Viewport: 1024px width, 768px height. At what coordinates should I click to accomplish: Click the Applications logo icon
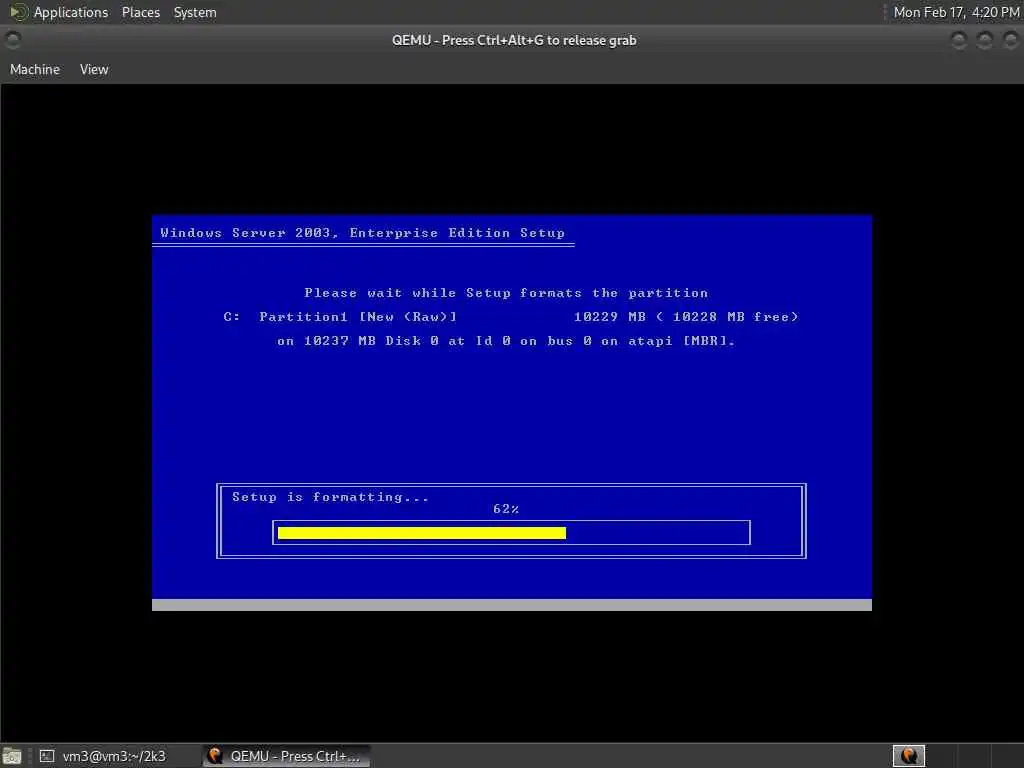point(18,12)
